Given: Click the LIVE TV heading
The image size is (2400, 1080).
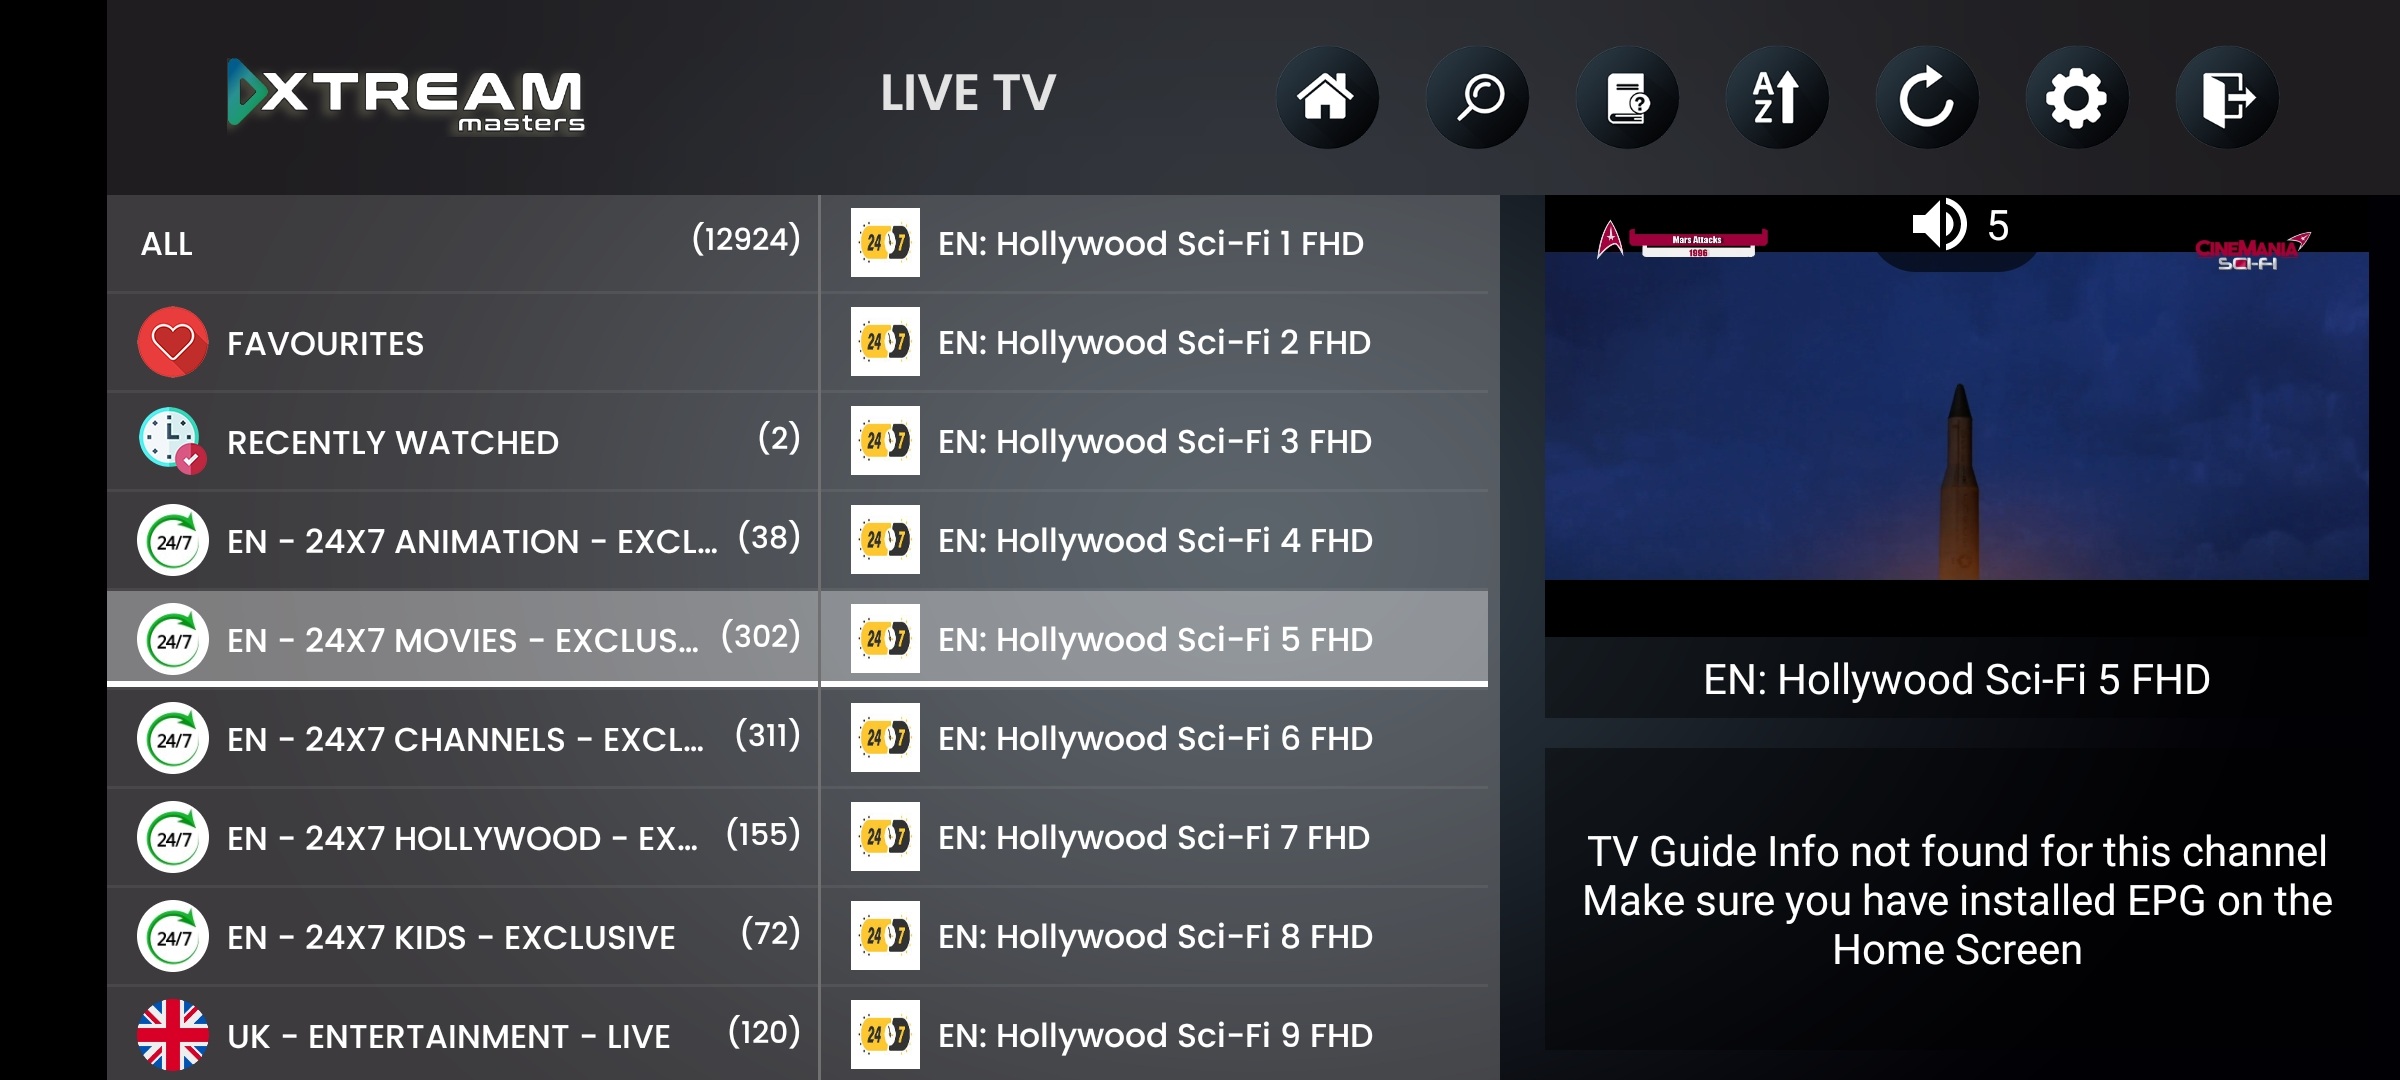Looking at the screenshot, I should click(966, 92).
